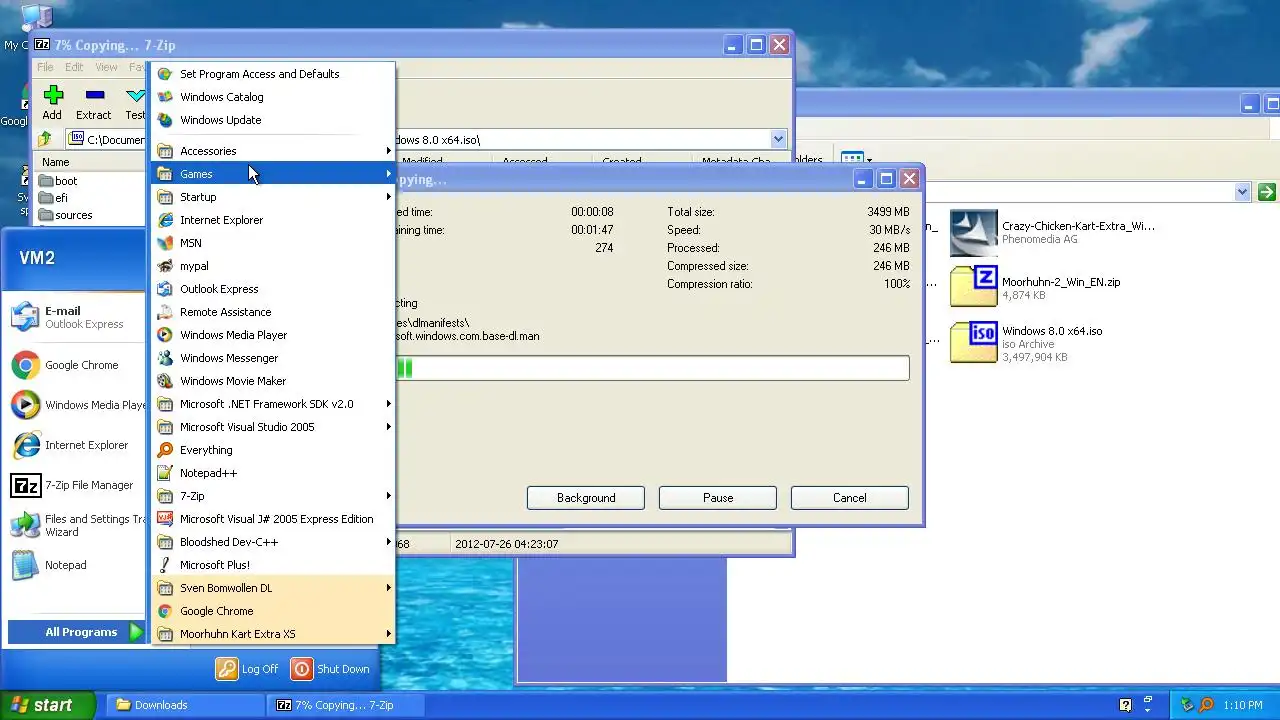
Task: Expand Bloodshed Dev-C++ submenu
Action: (x=273, y=542)
